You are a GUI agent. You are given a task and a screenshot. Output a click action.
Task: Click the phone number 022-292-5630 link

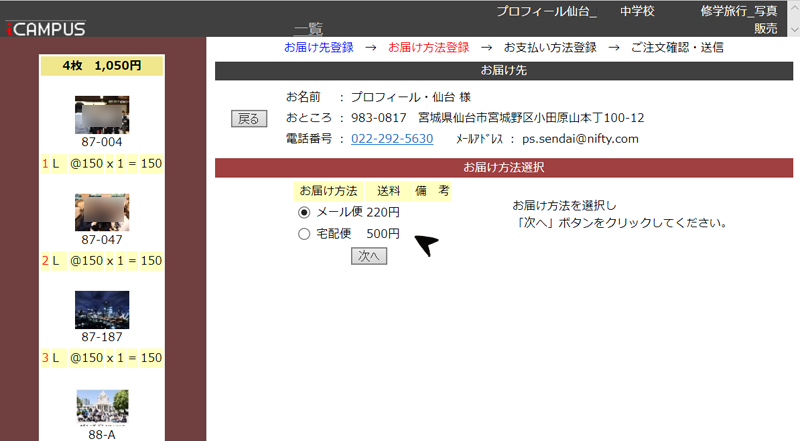(x=392, y=139)
